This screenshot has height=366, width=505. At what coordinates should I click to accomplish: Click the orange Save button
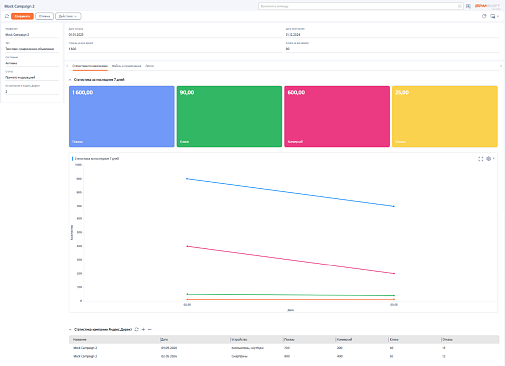tap(22, 16)
